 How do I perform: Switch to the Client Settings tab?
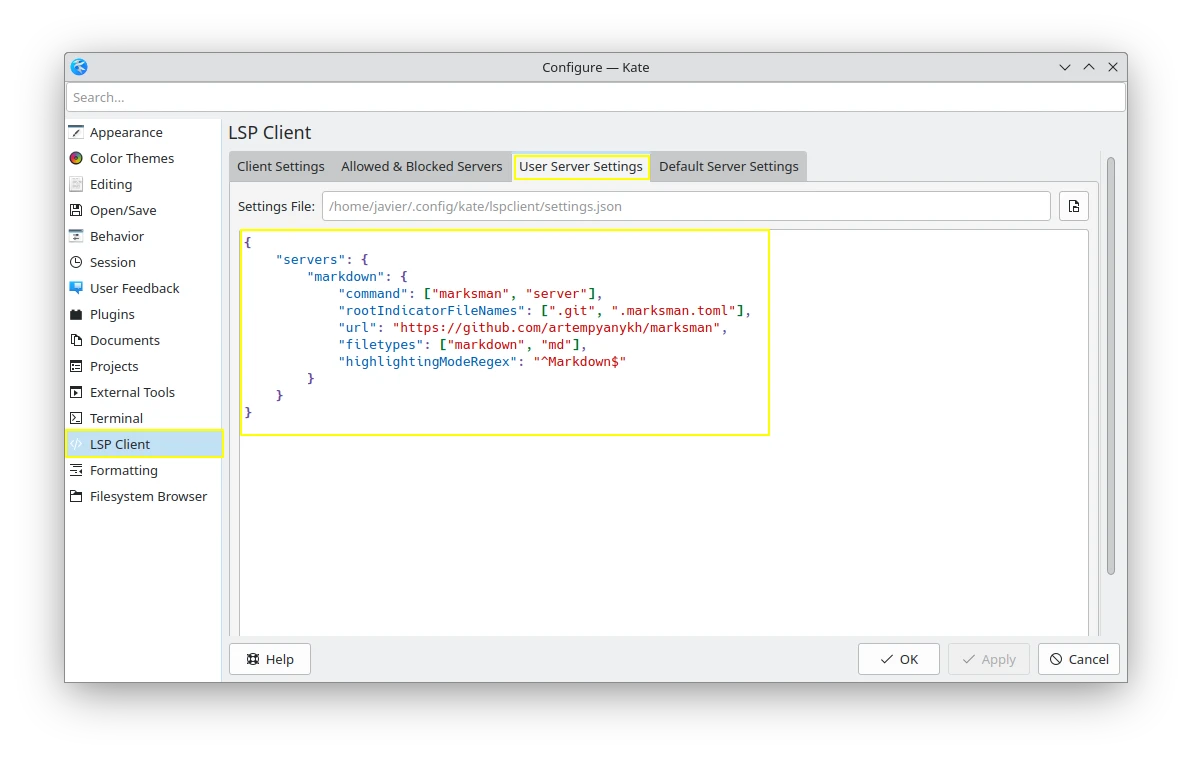coord(281,167)
